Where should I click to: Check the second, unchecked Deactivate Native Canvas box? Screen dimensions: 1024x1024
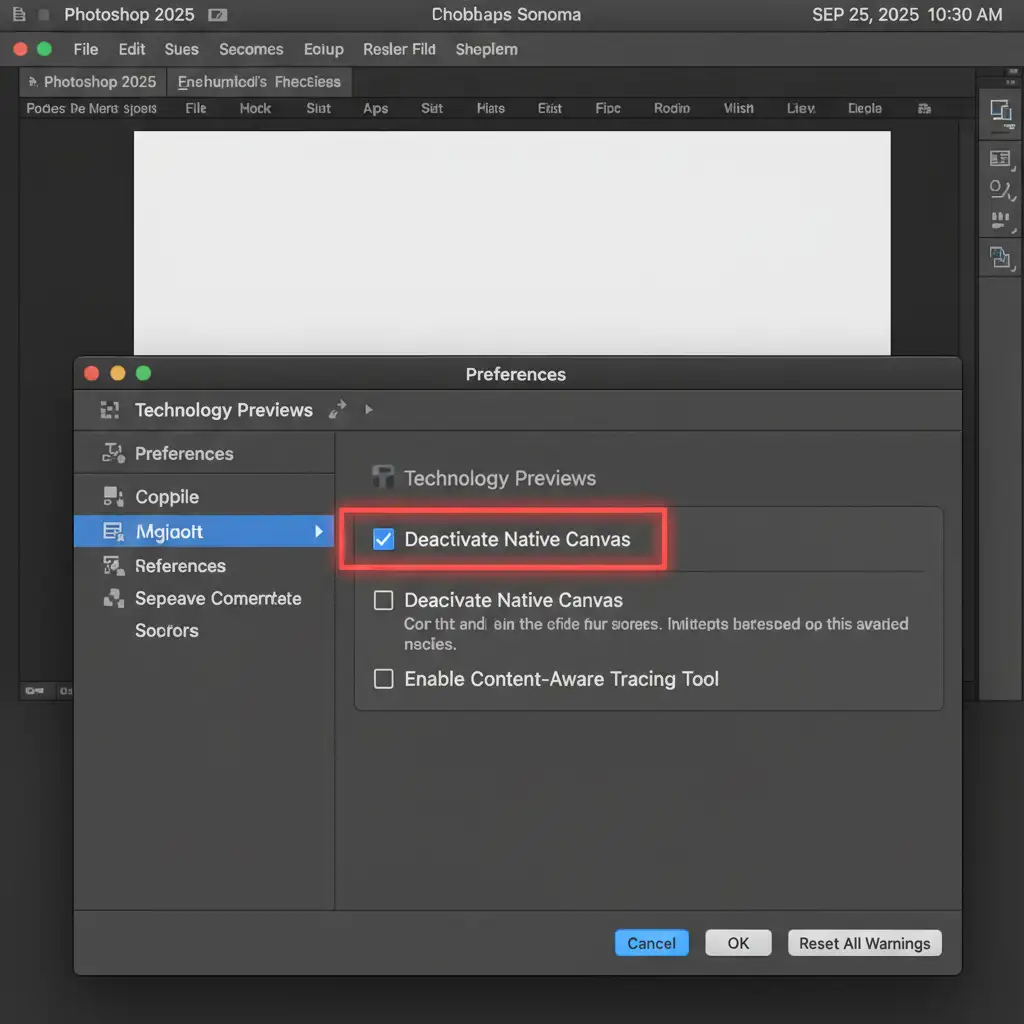[383, 601]
